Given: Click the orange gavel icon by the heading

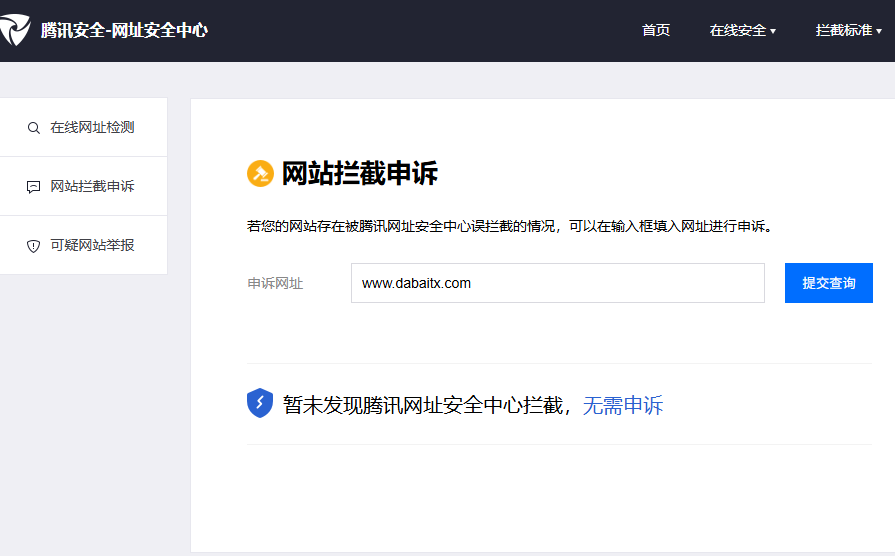Looking at the screenshot, I should [x=260, y=174].
